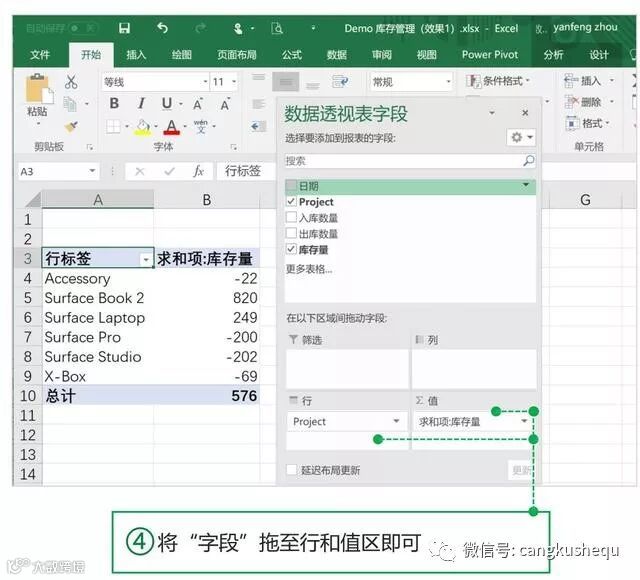The width and height of the screenshot is (640, 580).
Task: Expand Font group dialog launcher
Action: (233, 147)
